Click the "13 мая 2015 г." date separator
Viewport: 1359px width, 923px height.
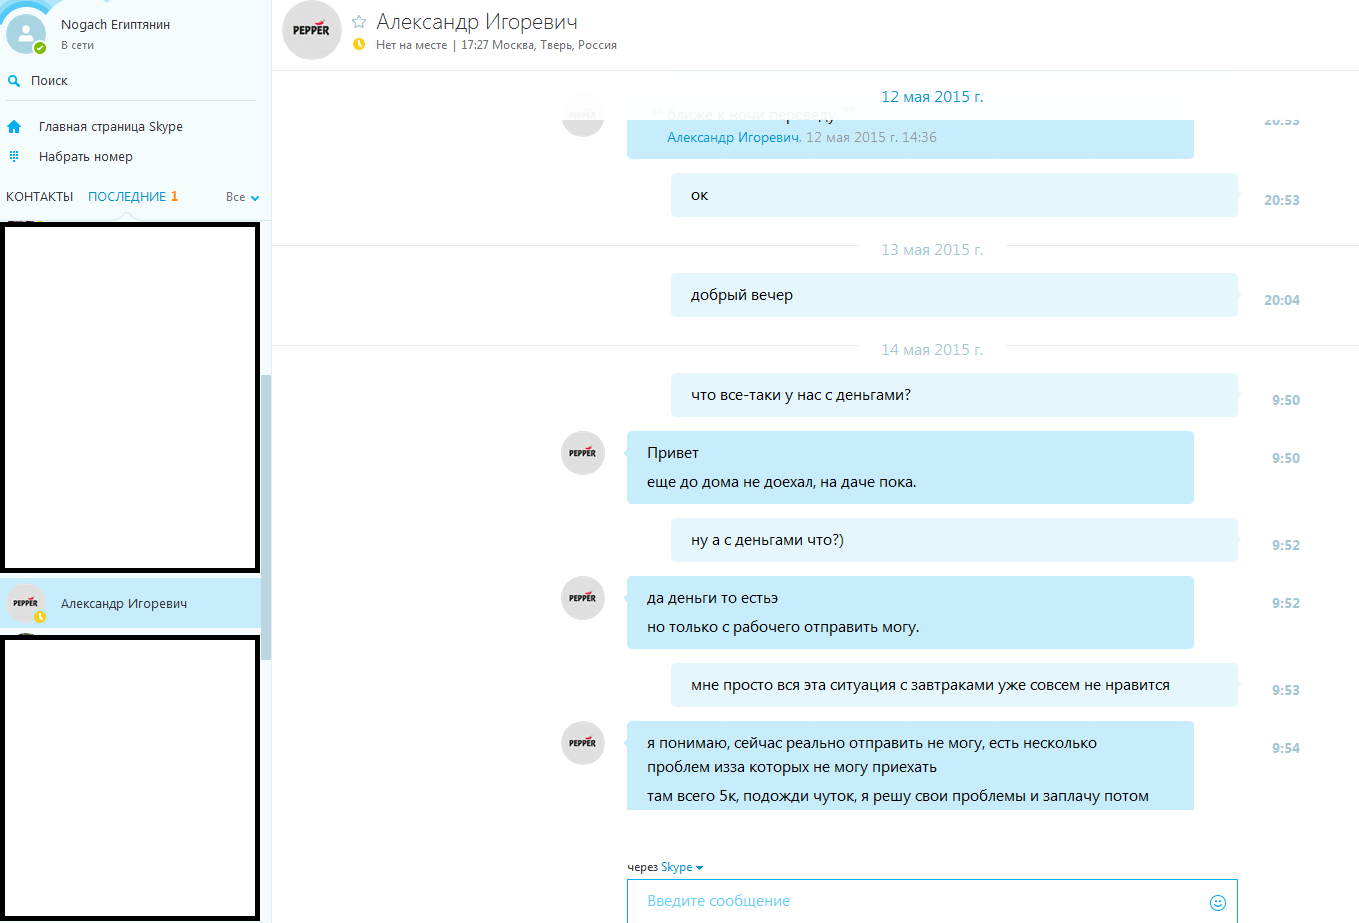tap(932, 250)
